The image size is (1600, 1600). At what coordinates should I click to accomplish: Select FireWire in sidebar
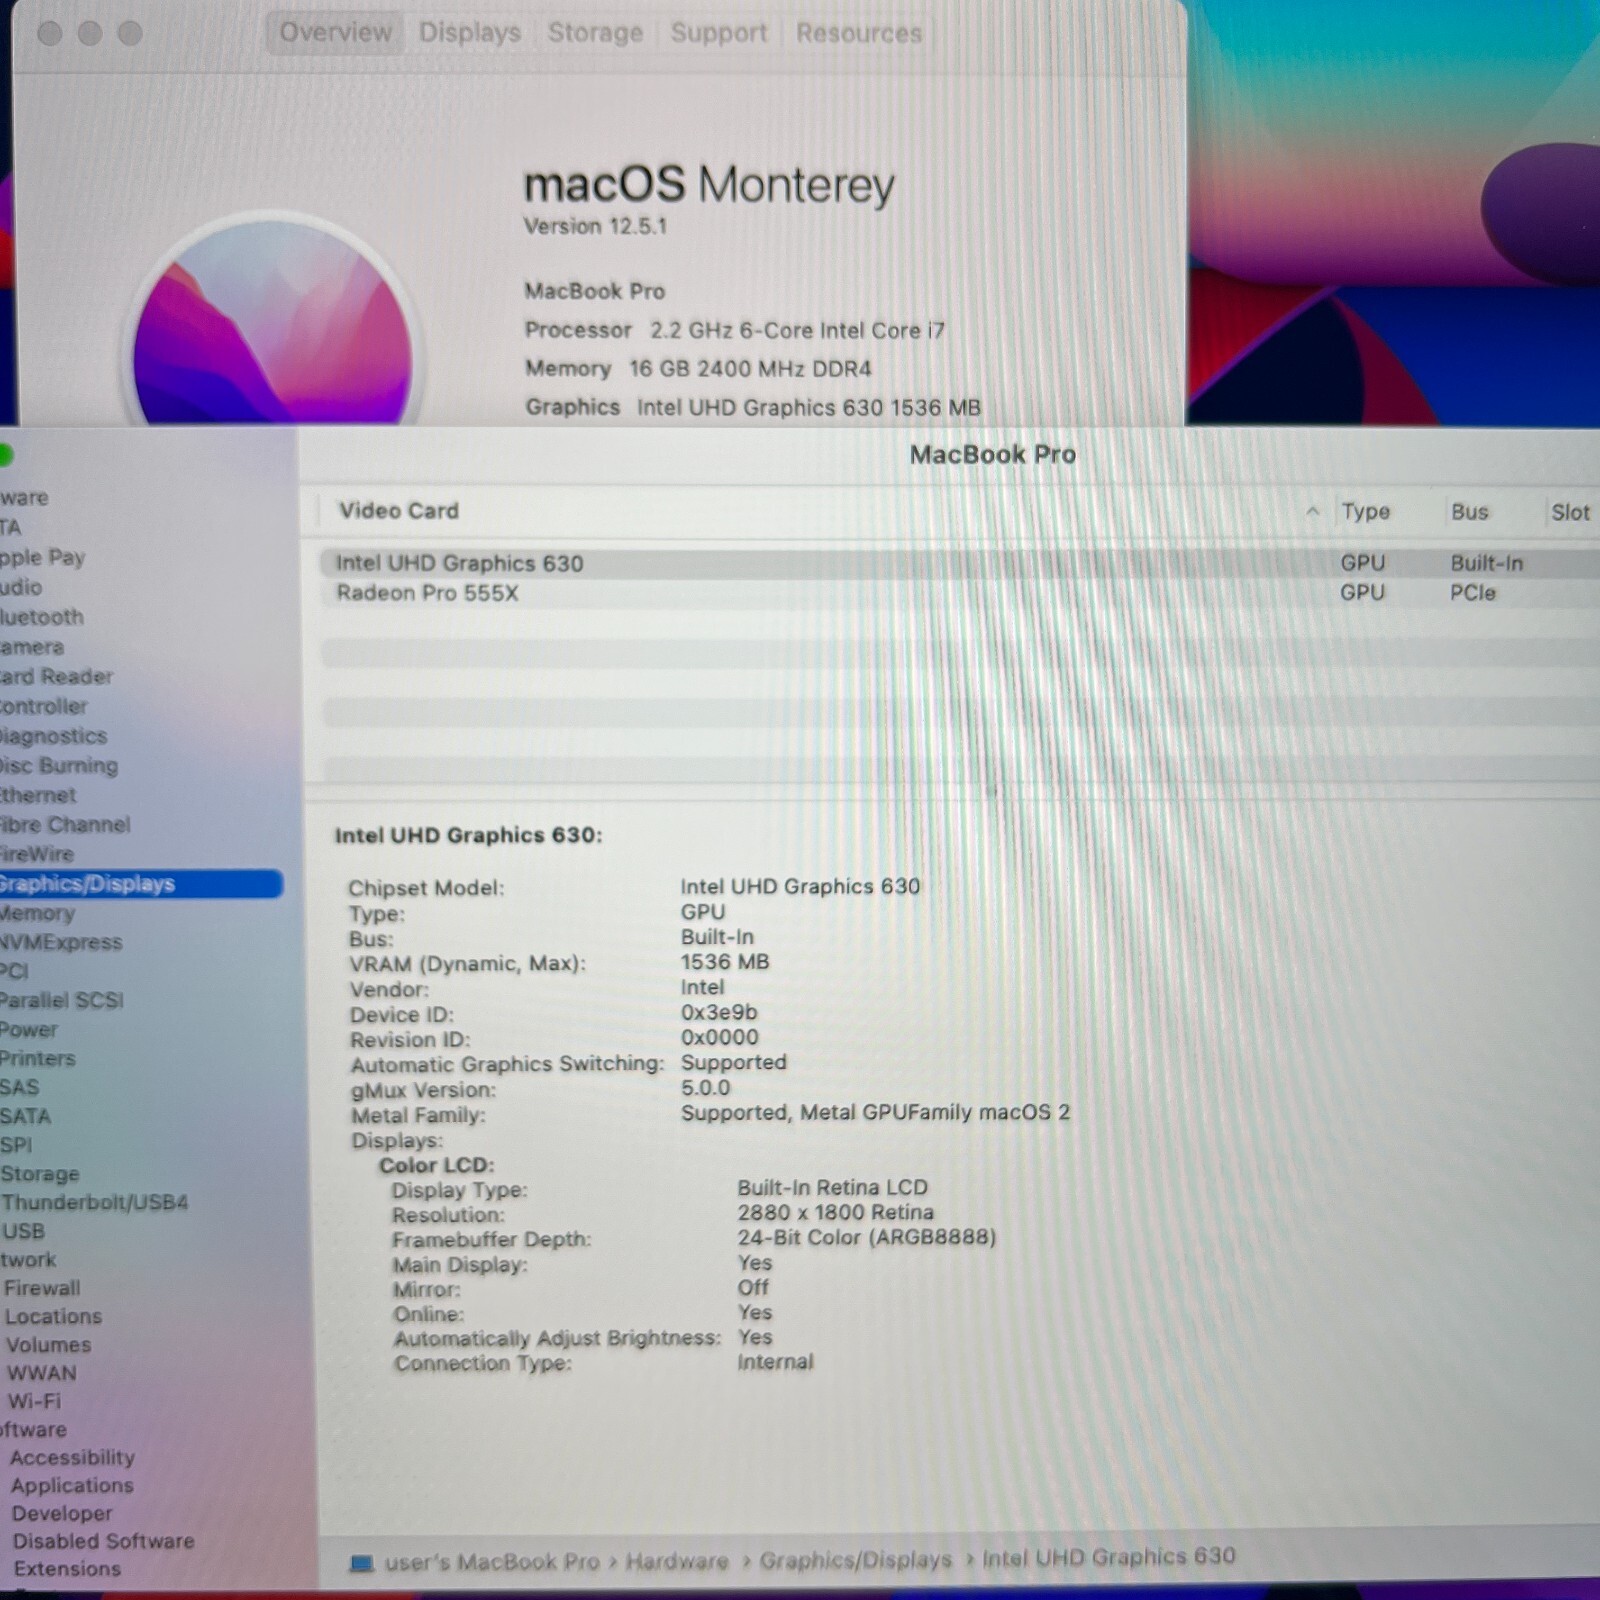point(37,854)
